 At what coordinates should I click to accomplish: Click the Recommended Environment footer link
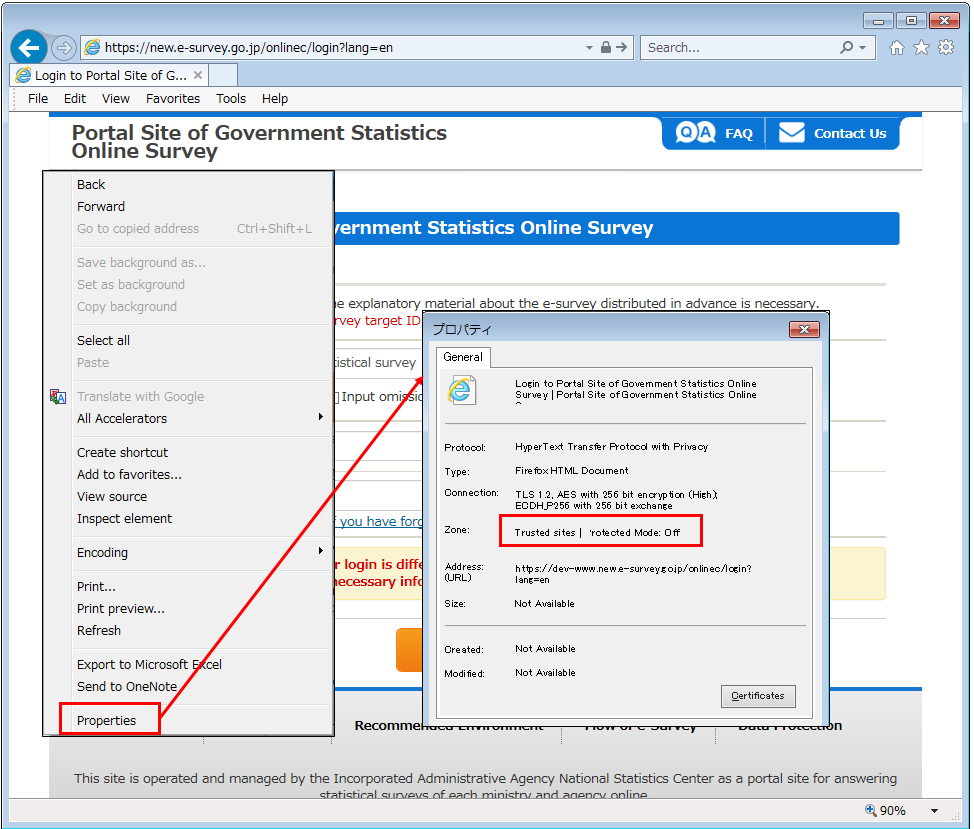(x=449, y=726)
